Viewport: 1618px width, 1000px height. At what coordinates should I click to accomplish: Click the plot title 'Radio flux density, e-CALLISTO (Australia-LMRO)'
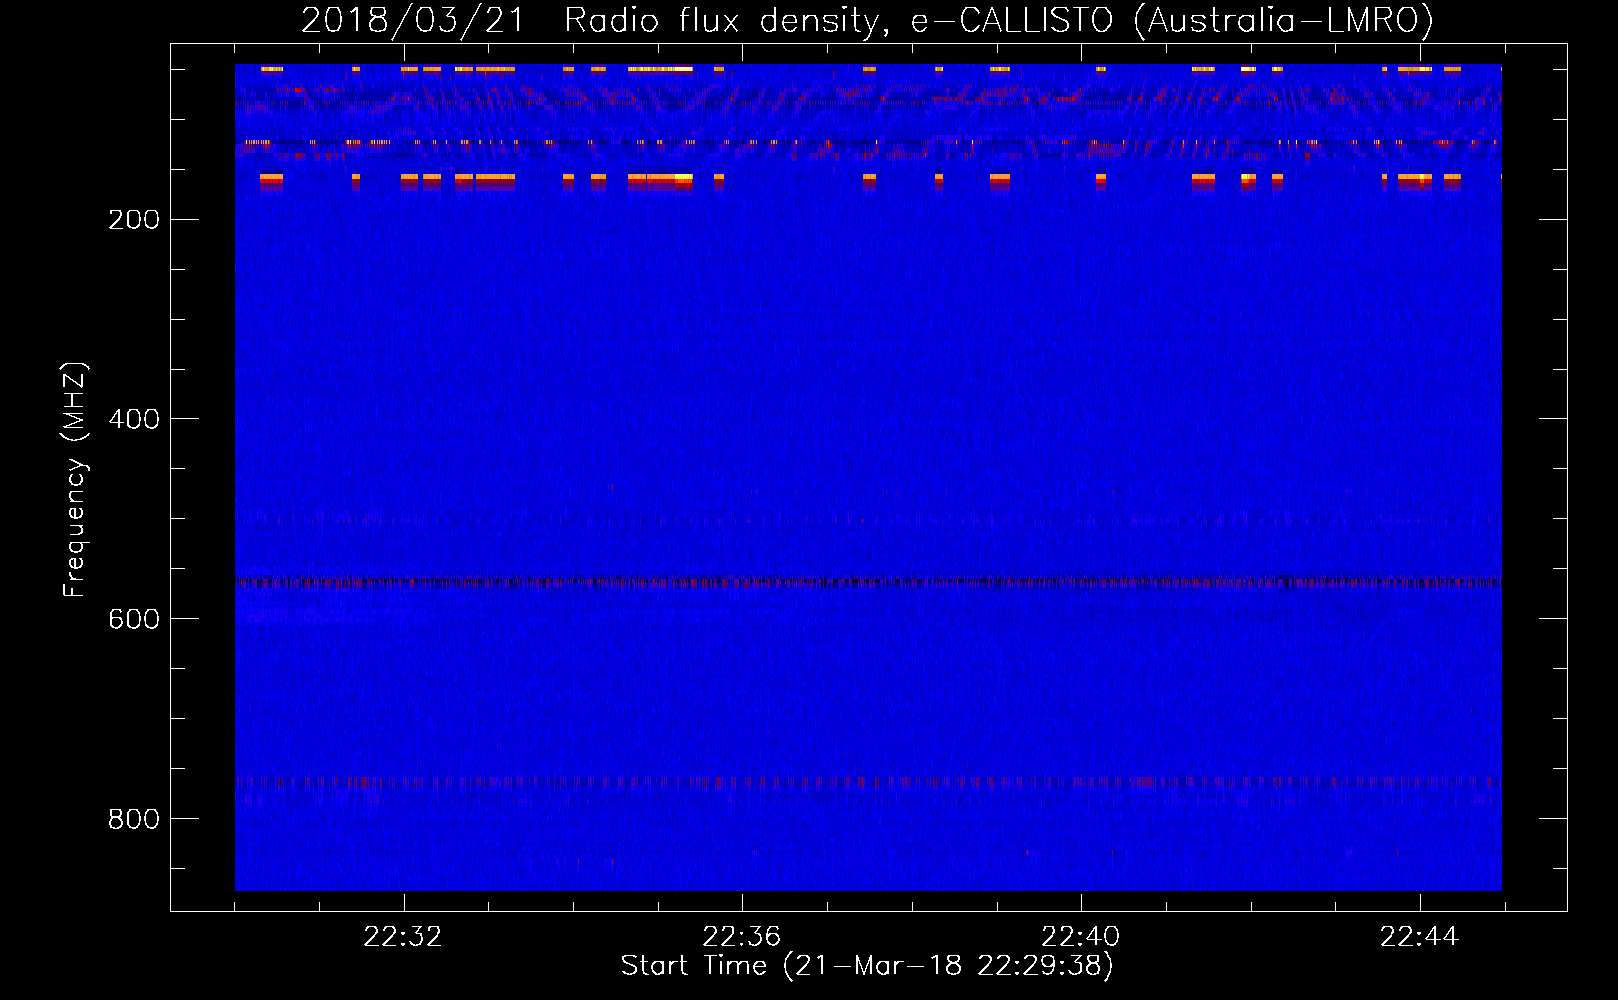999,20
